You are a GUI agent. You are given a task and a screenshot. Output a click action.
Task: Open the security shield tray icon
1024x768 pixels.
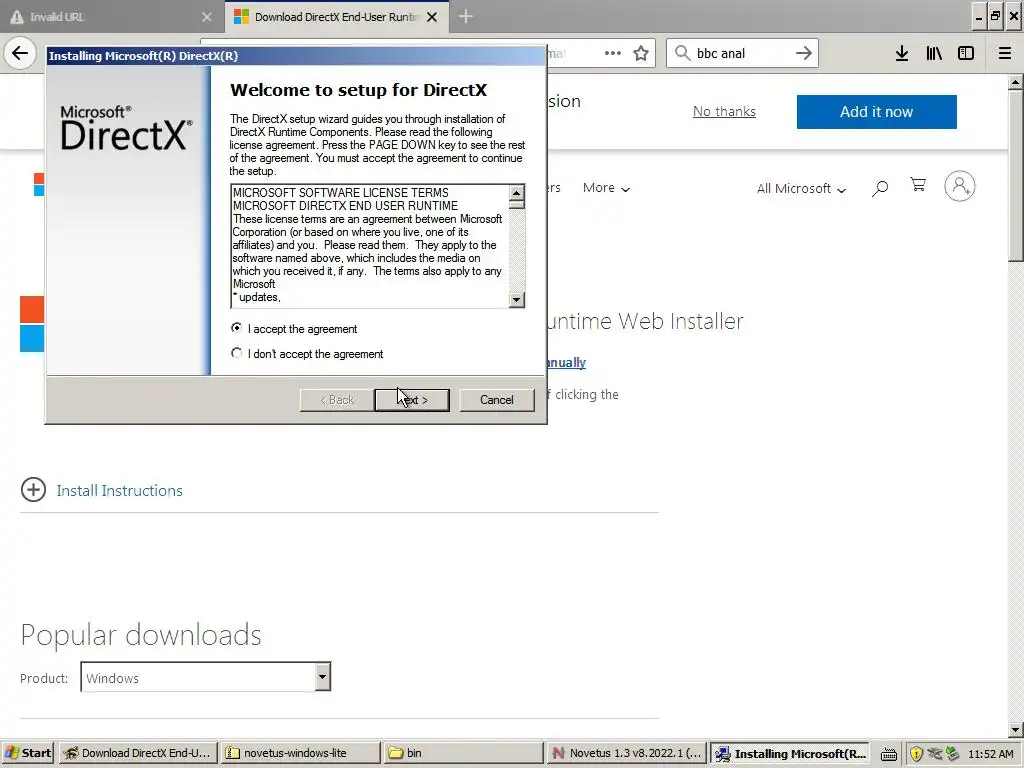click(x=916, y=754)
